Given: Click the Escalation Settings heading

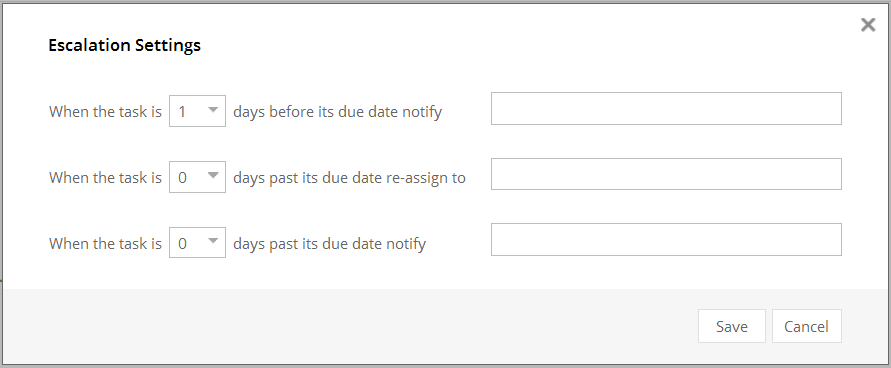Looking at the screenshot, I should [x=124, y=45].
